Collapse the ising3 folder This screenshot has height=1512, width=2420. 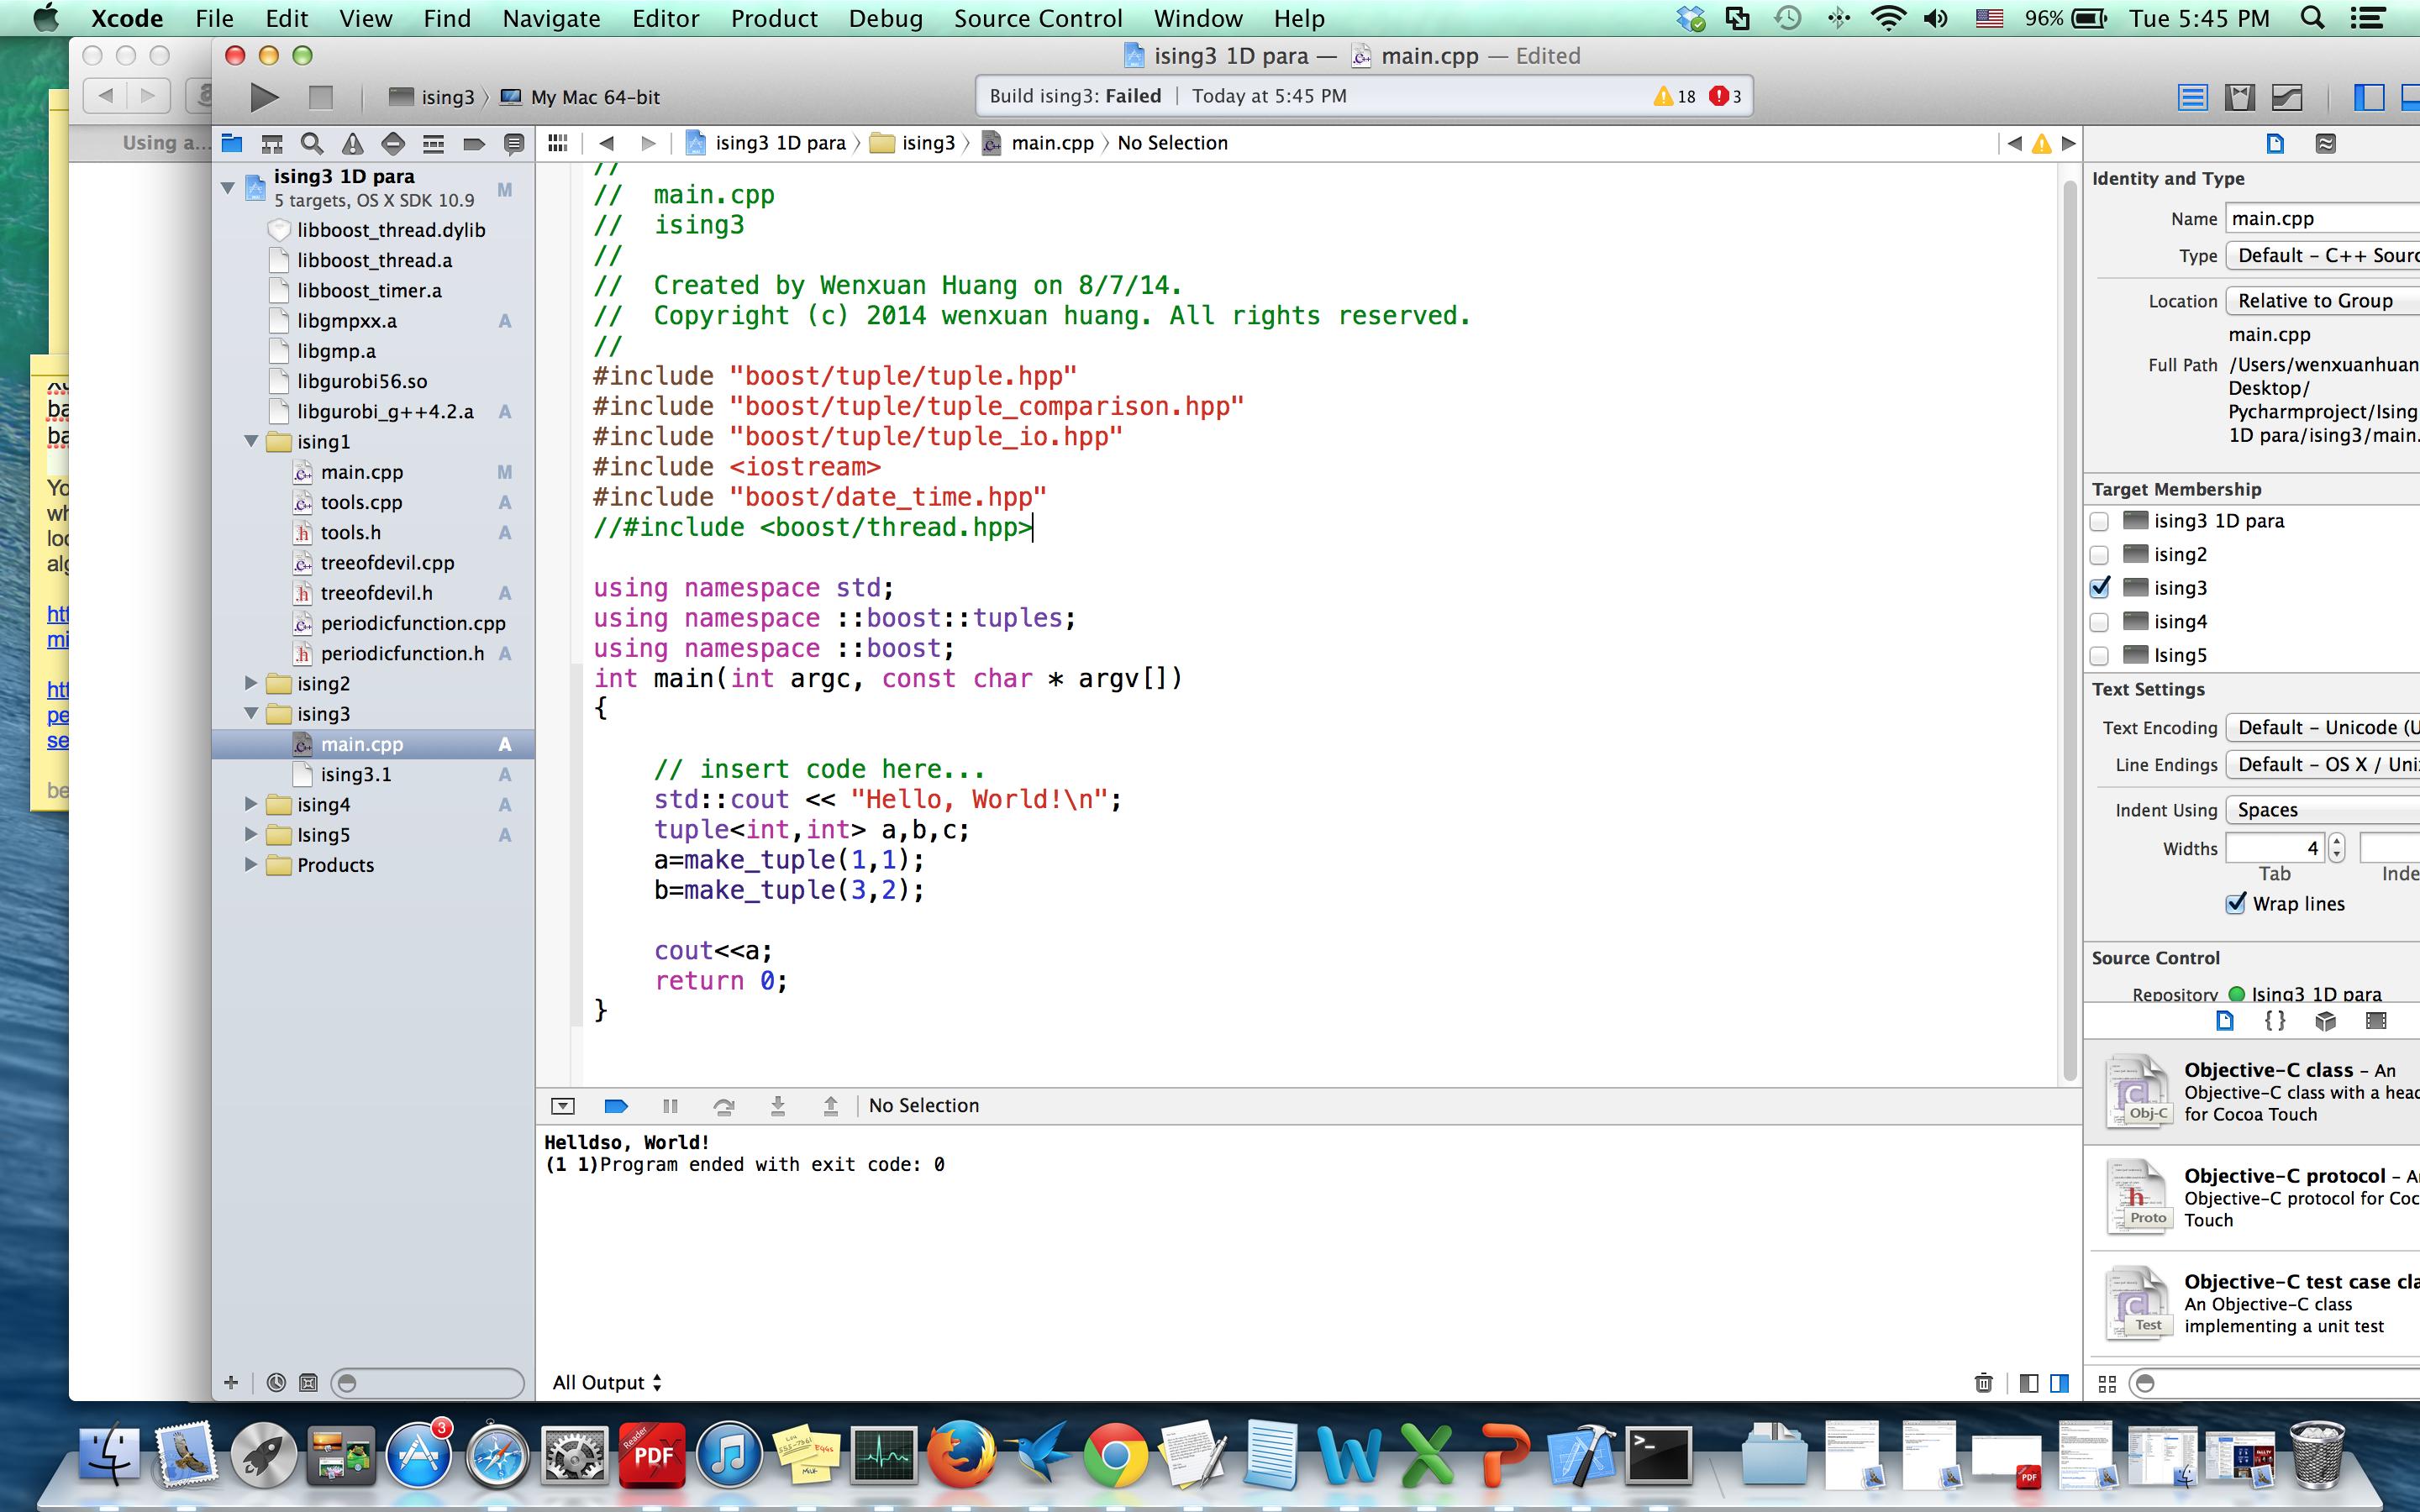pos(252,714)
